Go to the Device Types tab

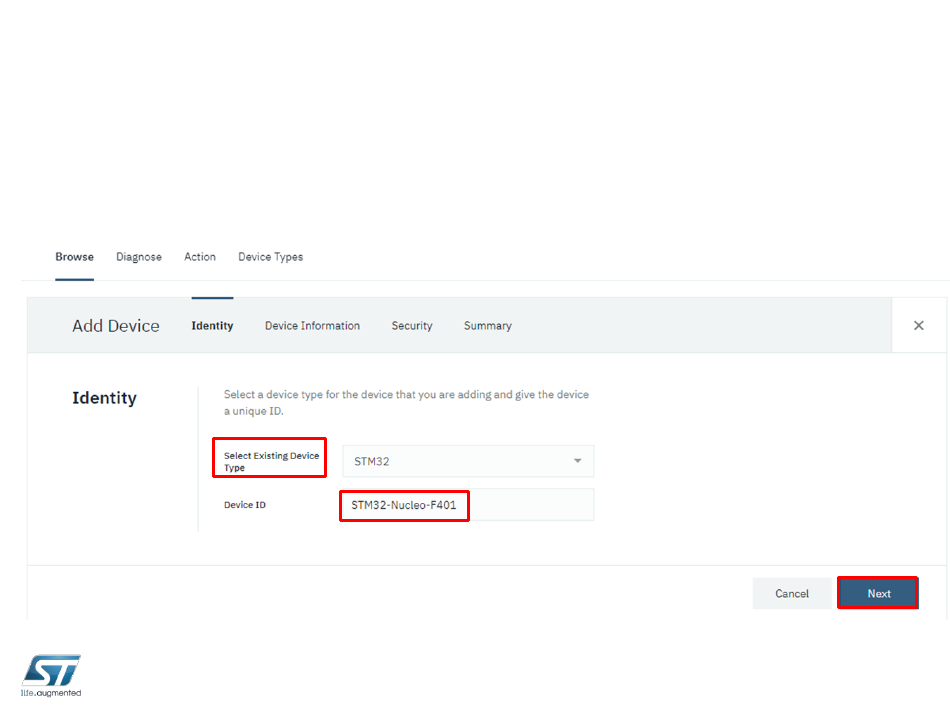click(270, 257)
